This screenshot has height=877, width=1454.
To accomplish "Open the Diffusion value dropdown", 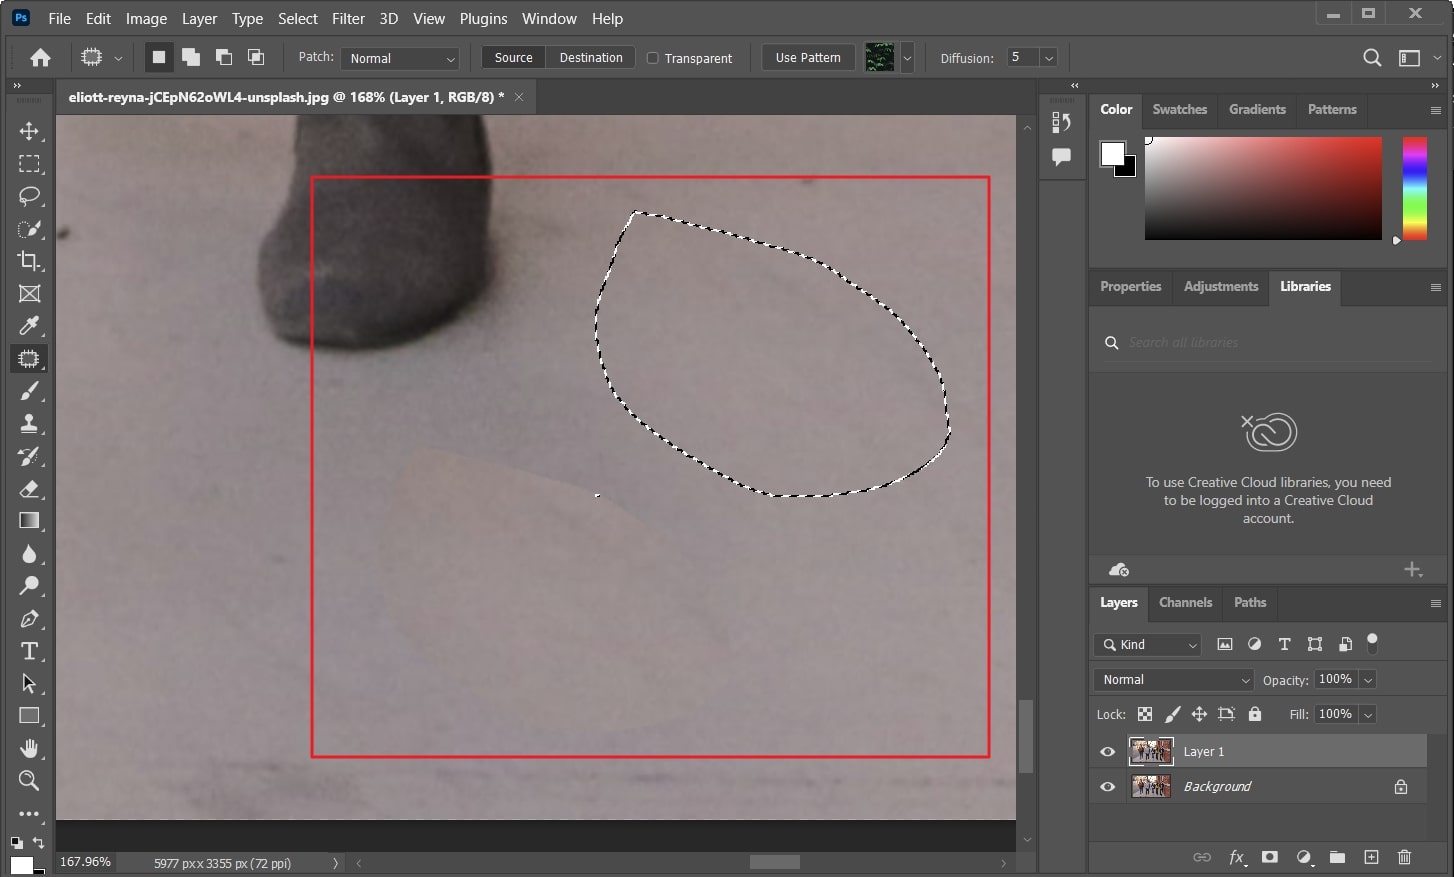I will click(x=1048, y=57).
